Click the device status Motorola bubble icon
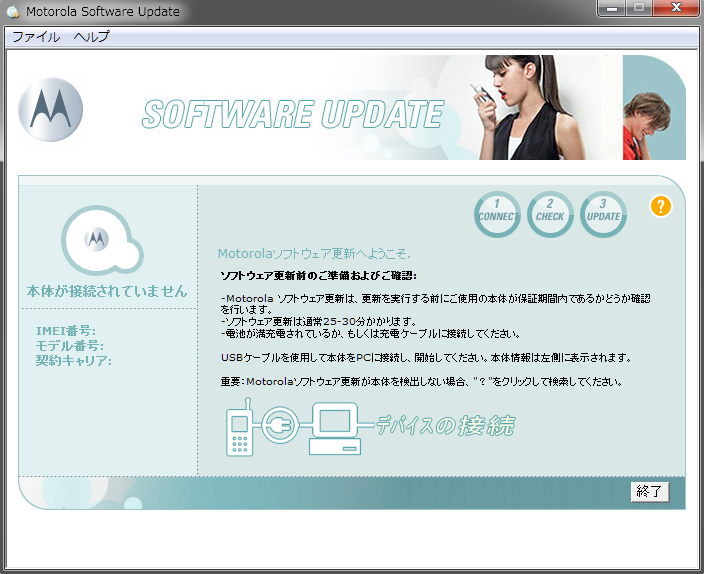The width and height of the screenshot is (704, 574). click(x=95, y=239)
